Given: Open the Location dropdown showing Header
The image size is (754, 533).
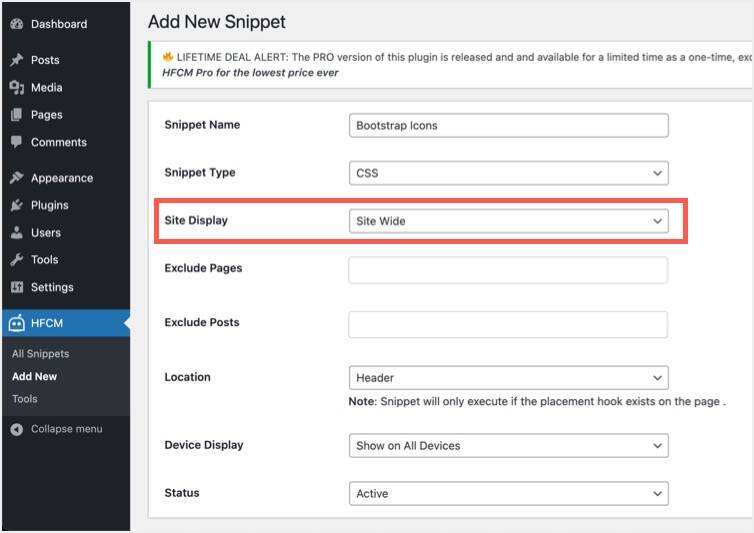Looking at the screenshot, I should [x=508, y=378].
